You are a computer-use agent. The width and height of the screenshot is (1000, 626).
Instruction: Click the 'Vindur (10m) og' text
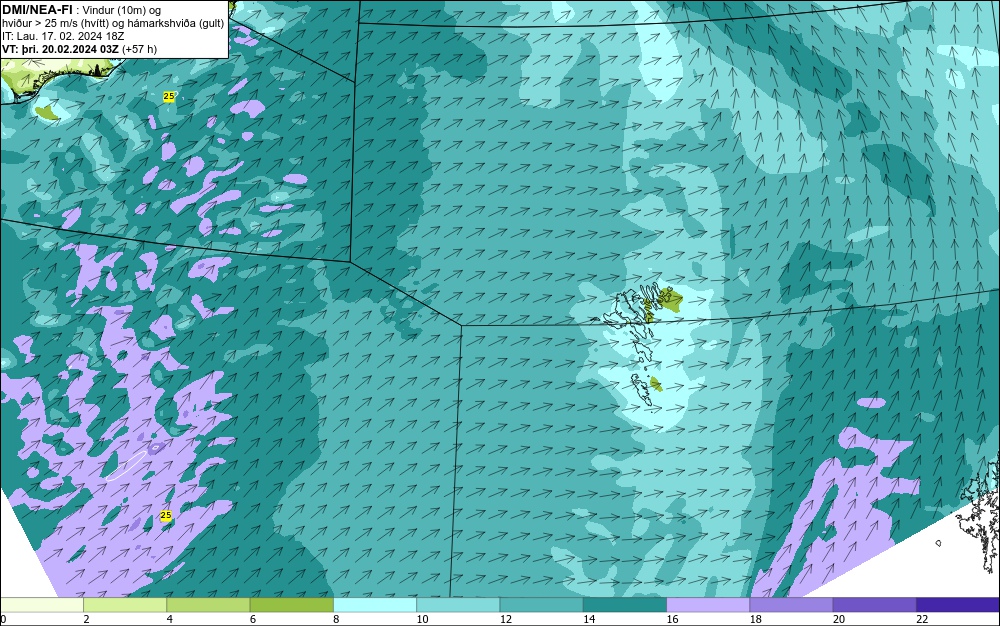pyautogui.click(x=122, y=10)
